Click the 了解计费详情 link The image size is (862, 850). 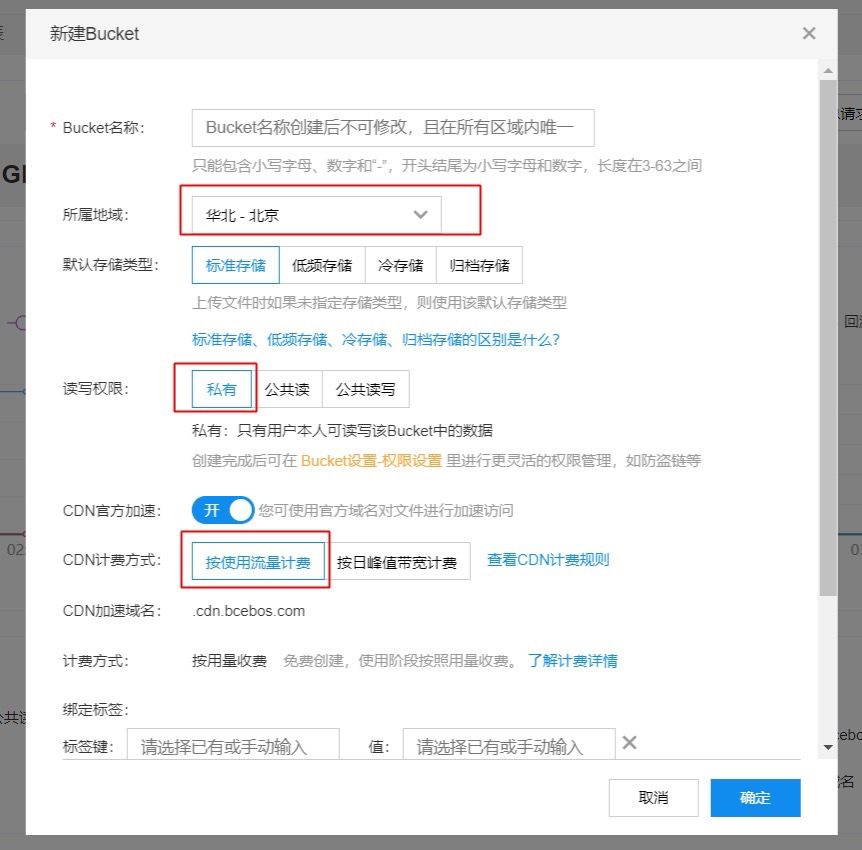[x=572, y=660]
